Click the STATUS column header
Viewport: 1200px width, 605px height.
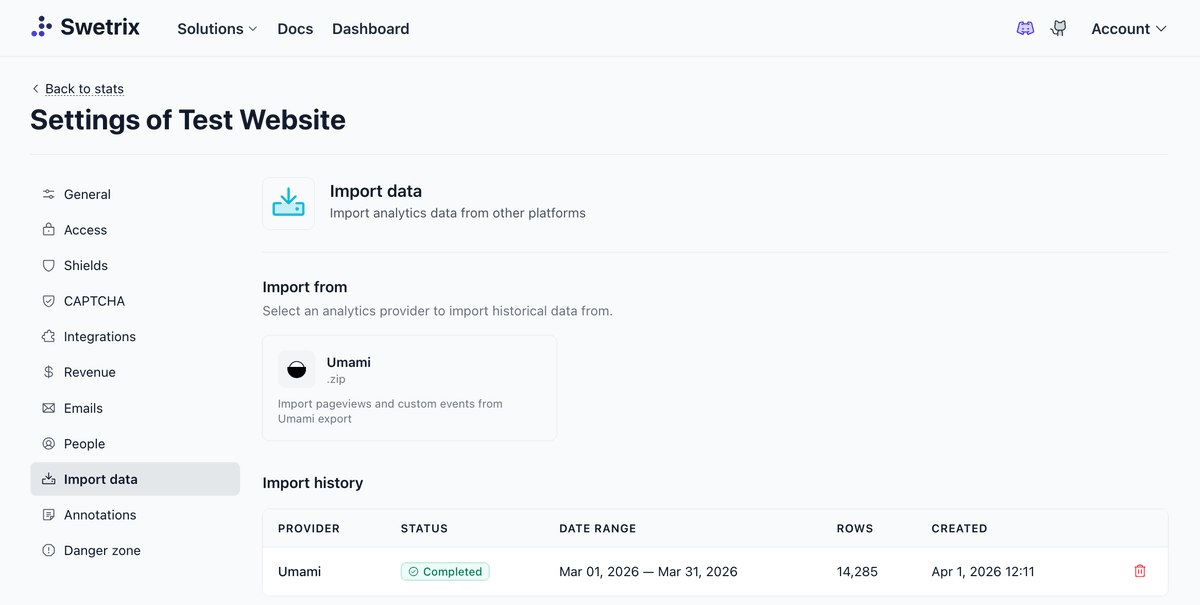click(x=424, y=528)
